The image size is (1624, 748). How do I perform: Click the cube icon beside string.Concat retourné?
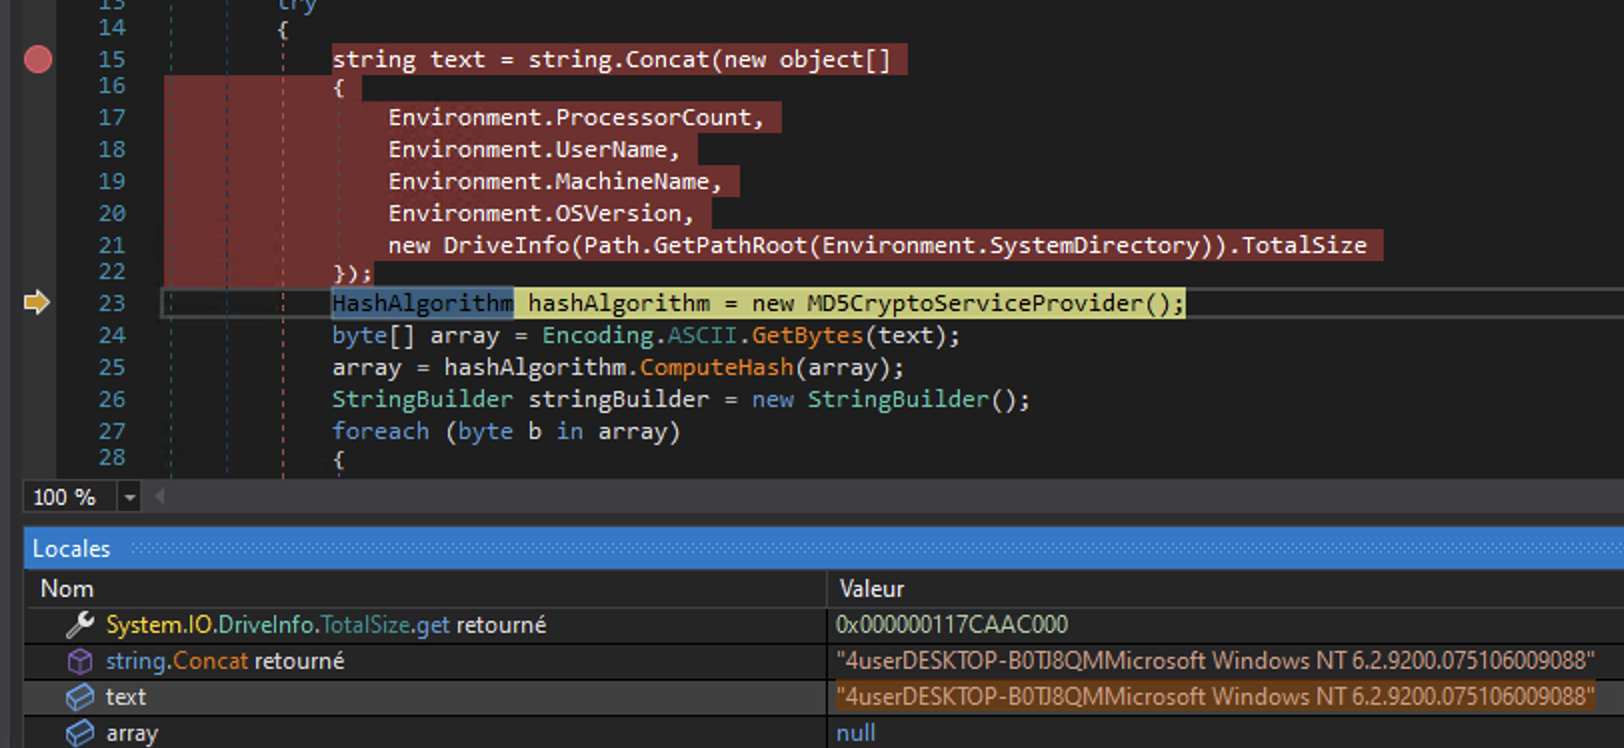click(80, 661)
